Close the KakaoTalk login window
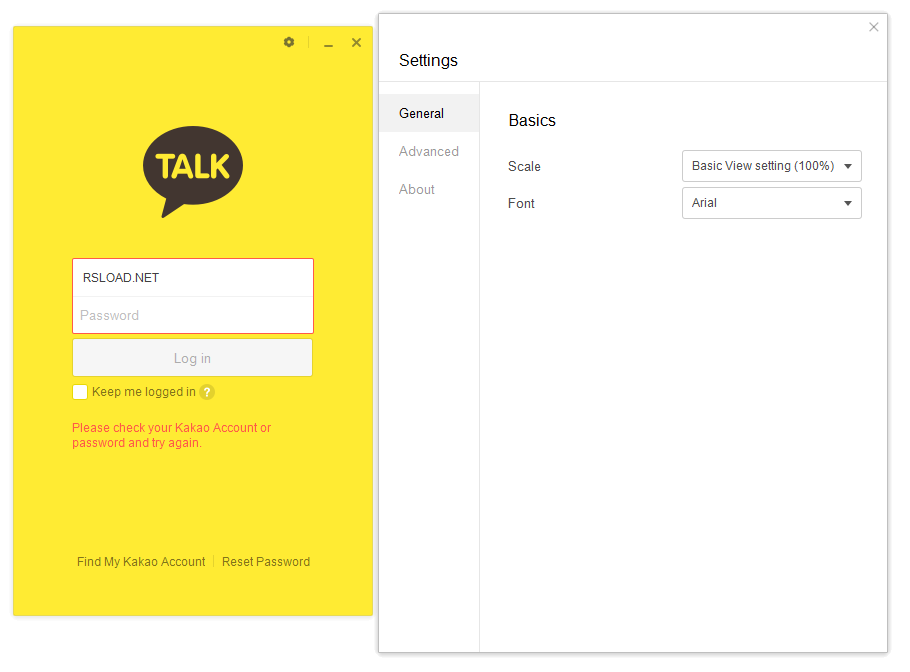910x672 pixels. [x=356, y=42]
